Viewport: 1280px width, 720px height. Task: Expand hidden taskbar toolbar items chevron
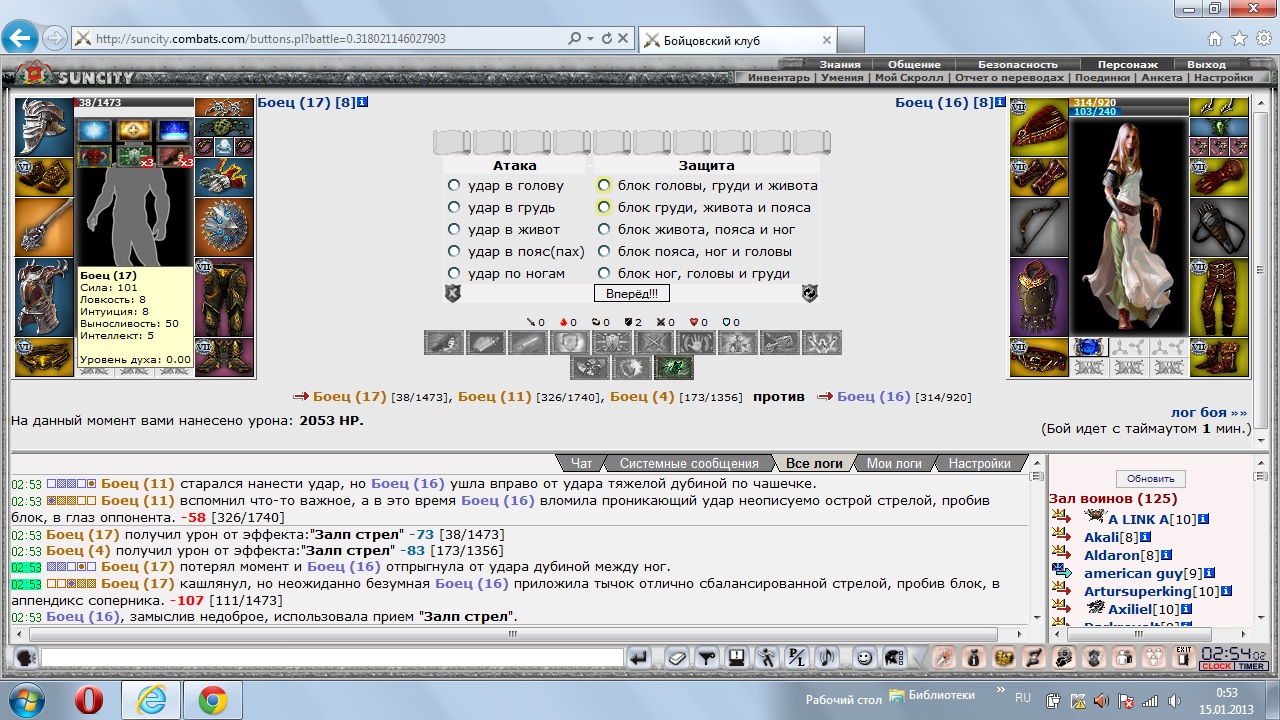tap(1000, 692)
